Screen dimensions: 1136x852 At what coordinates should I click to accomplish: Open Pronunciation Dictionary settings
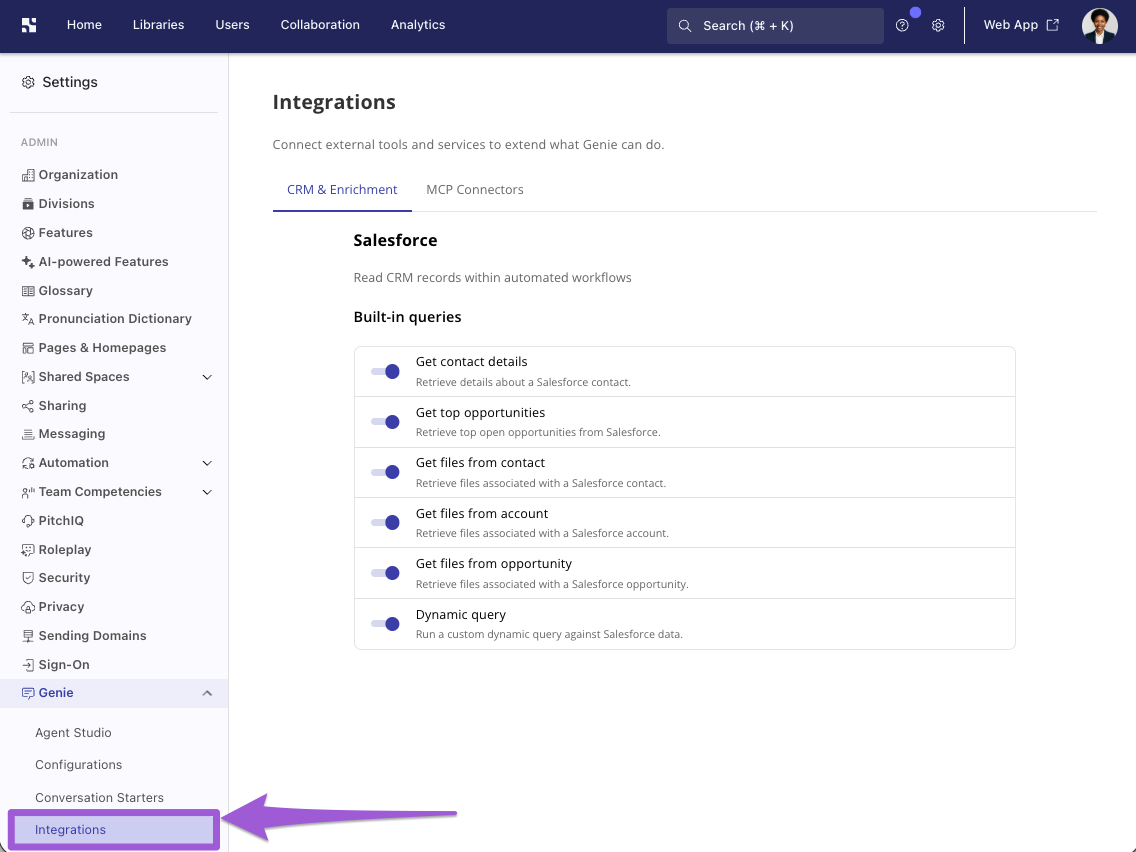point(114,319)
